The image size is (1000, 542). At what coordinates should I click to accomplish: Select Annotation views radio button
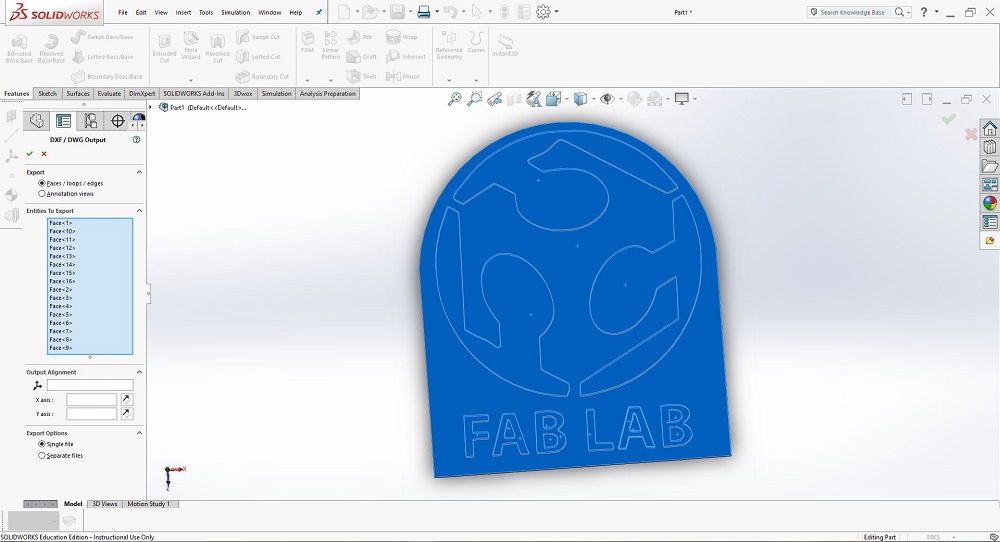coord(42,193)
